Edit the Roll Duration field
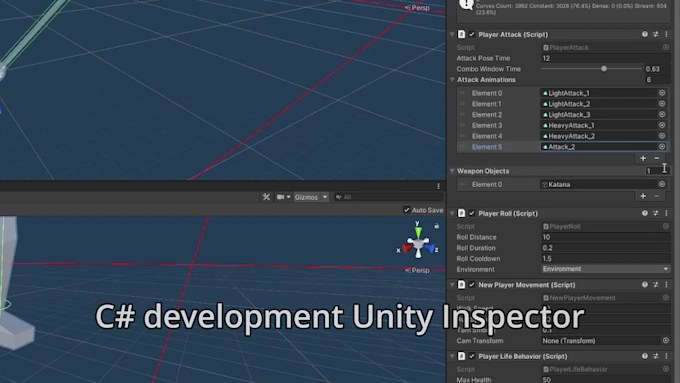This screenshot has height=383, width=680. click(605, 248)
